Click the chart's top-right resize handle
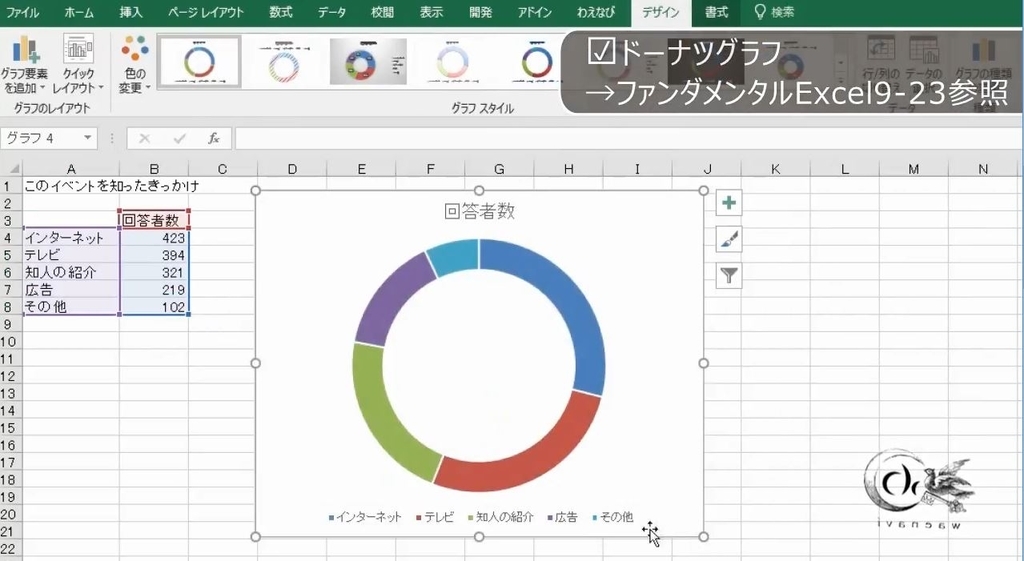Viewport: 1024px width, 561px height. point(703,191)
